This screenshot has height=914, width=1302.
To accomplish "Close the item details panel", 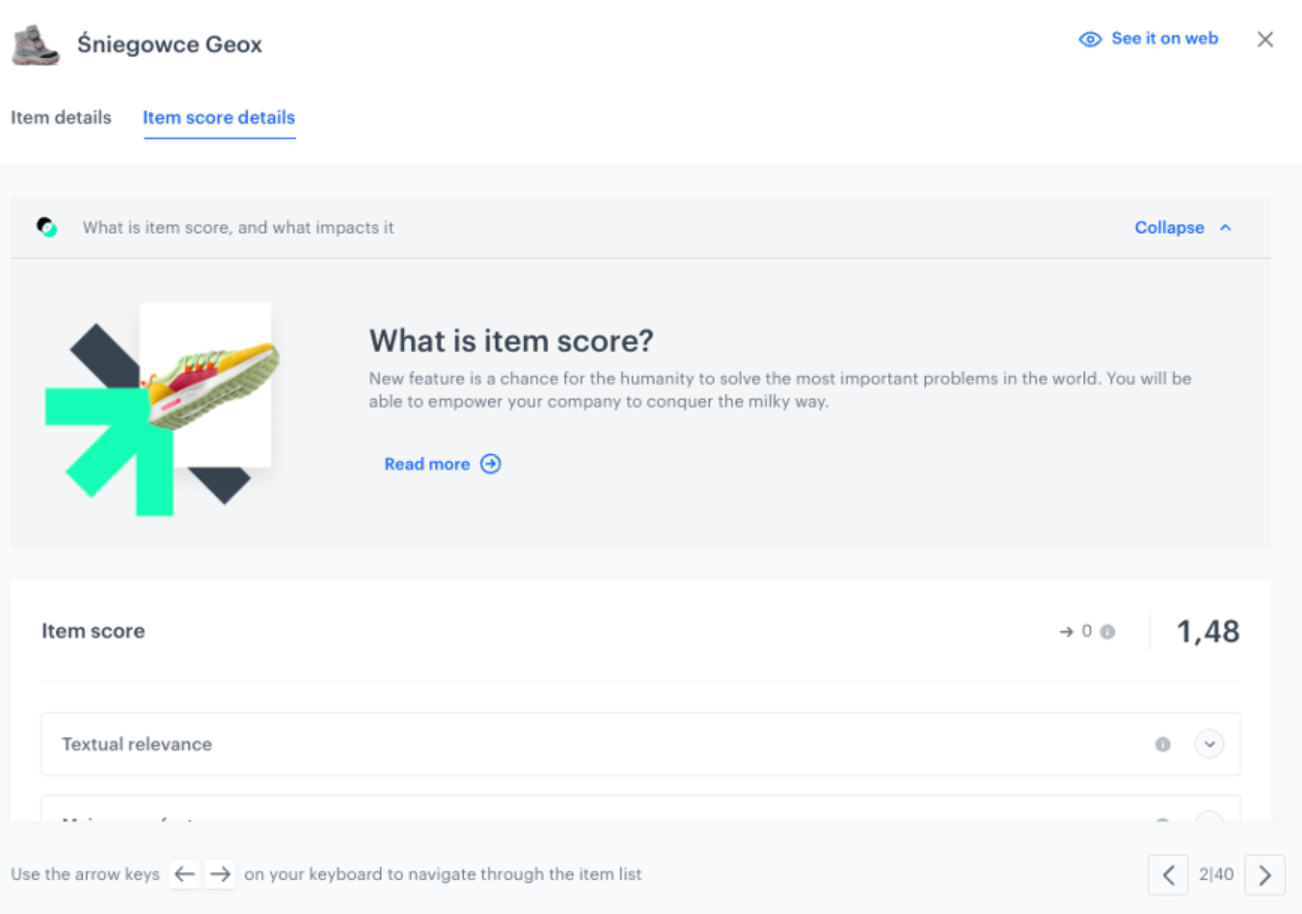I will [1265, 39].
